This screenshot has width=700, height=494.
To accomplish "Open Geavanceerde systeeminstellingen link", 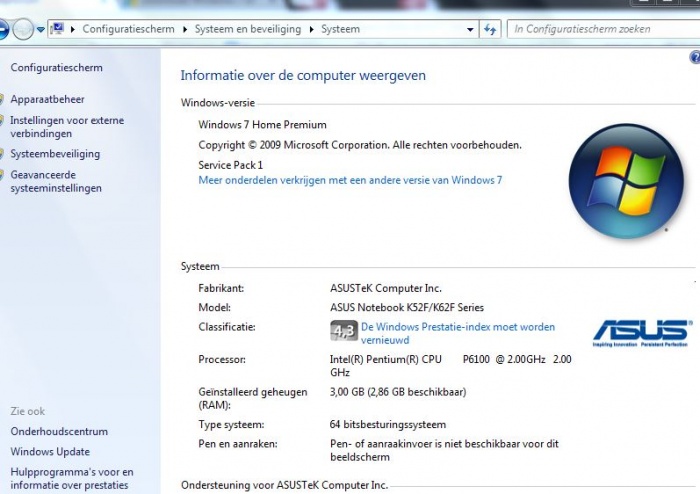I will click(56, 181).
